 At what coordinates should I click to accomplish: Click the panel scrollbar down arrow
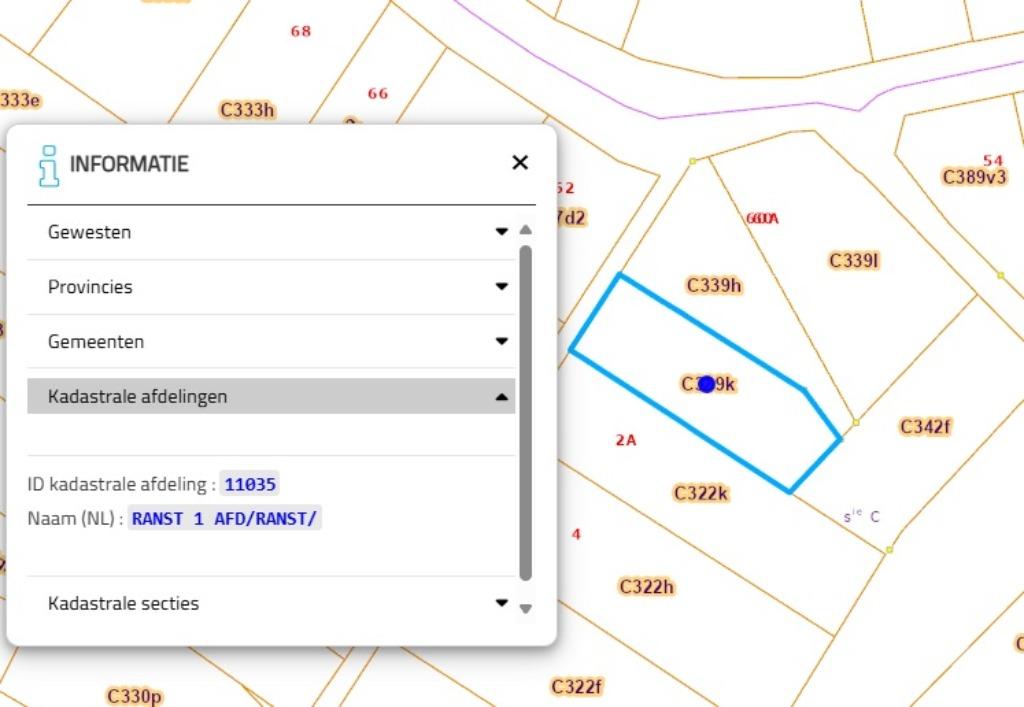pos(526,608)
